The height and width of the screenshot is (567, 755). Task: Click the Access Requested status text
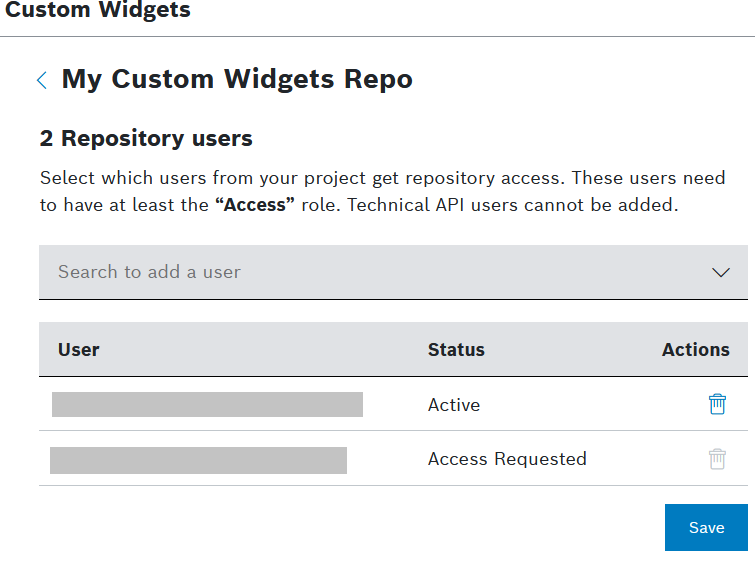(x=507, y=459)
